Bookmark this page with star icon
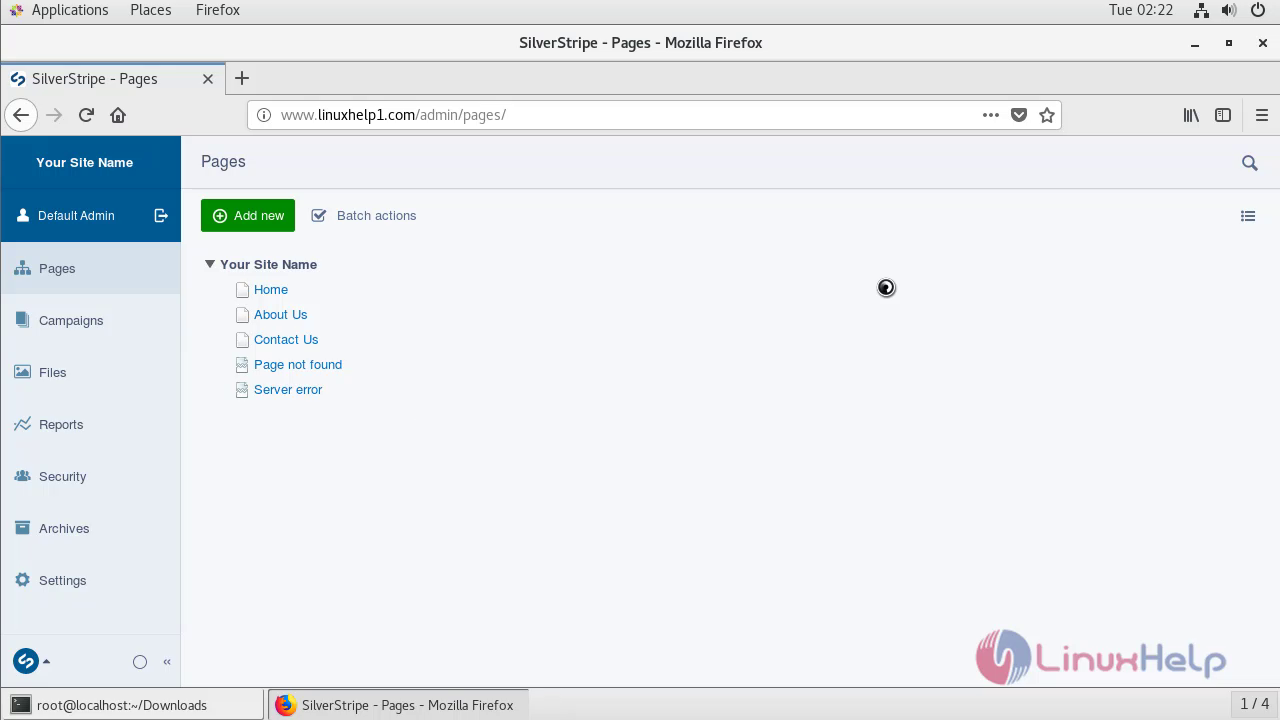Screen dimensions: 1280x720 click(x=1047, y=115)
